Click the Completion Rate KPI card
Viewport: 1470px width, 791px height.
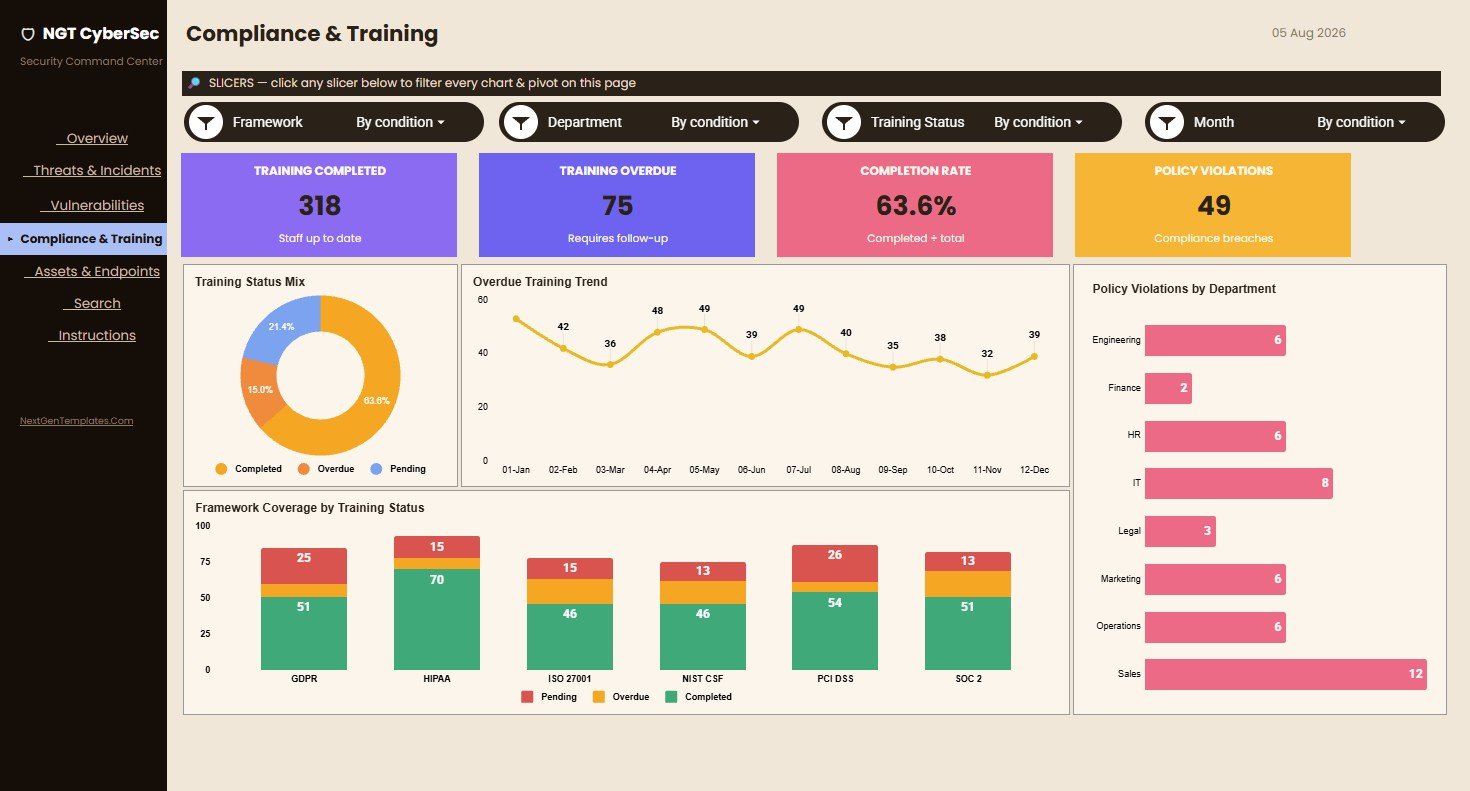click(x=915, y=205)
